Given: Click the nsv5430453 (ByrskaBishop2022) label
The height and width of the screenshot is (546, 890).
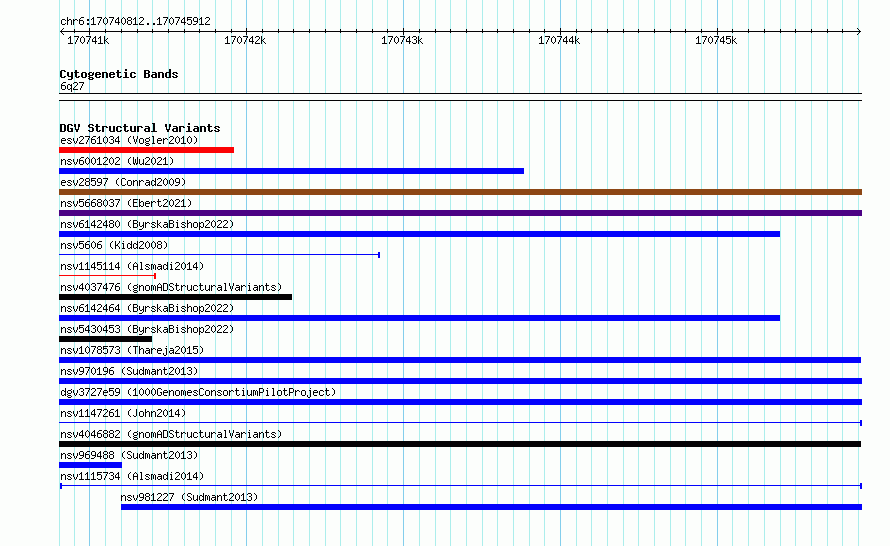Looking at the screenshot, I should pyautogui.click(x=147, y=329).
